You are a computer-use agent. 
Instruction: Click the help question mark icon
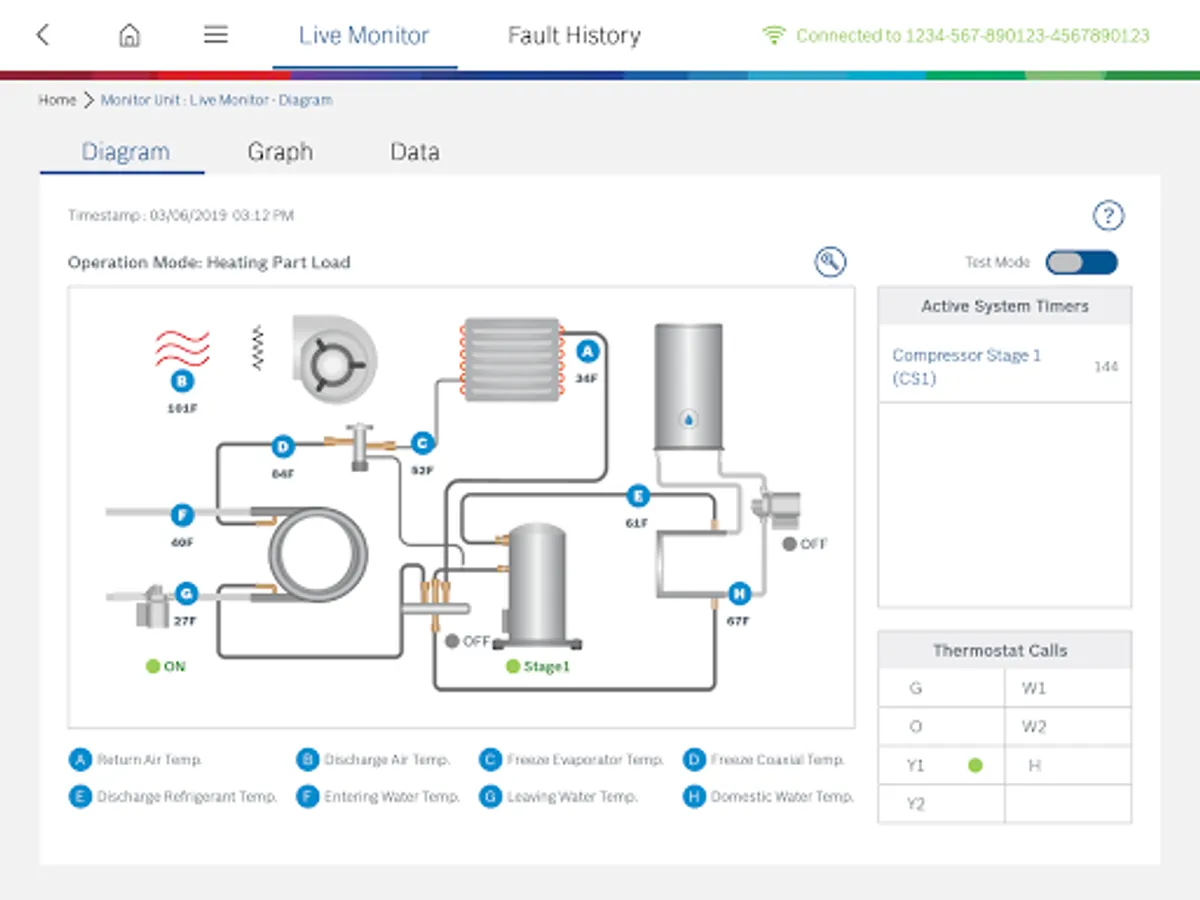coord(1108,215)
